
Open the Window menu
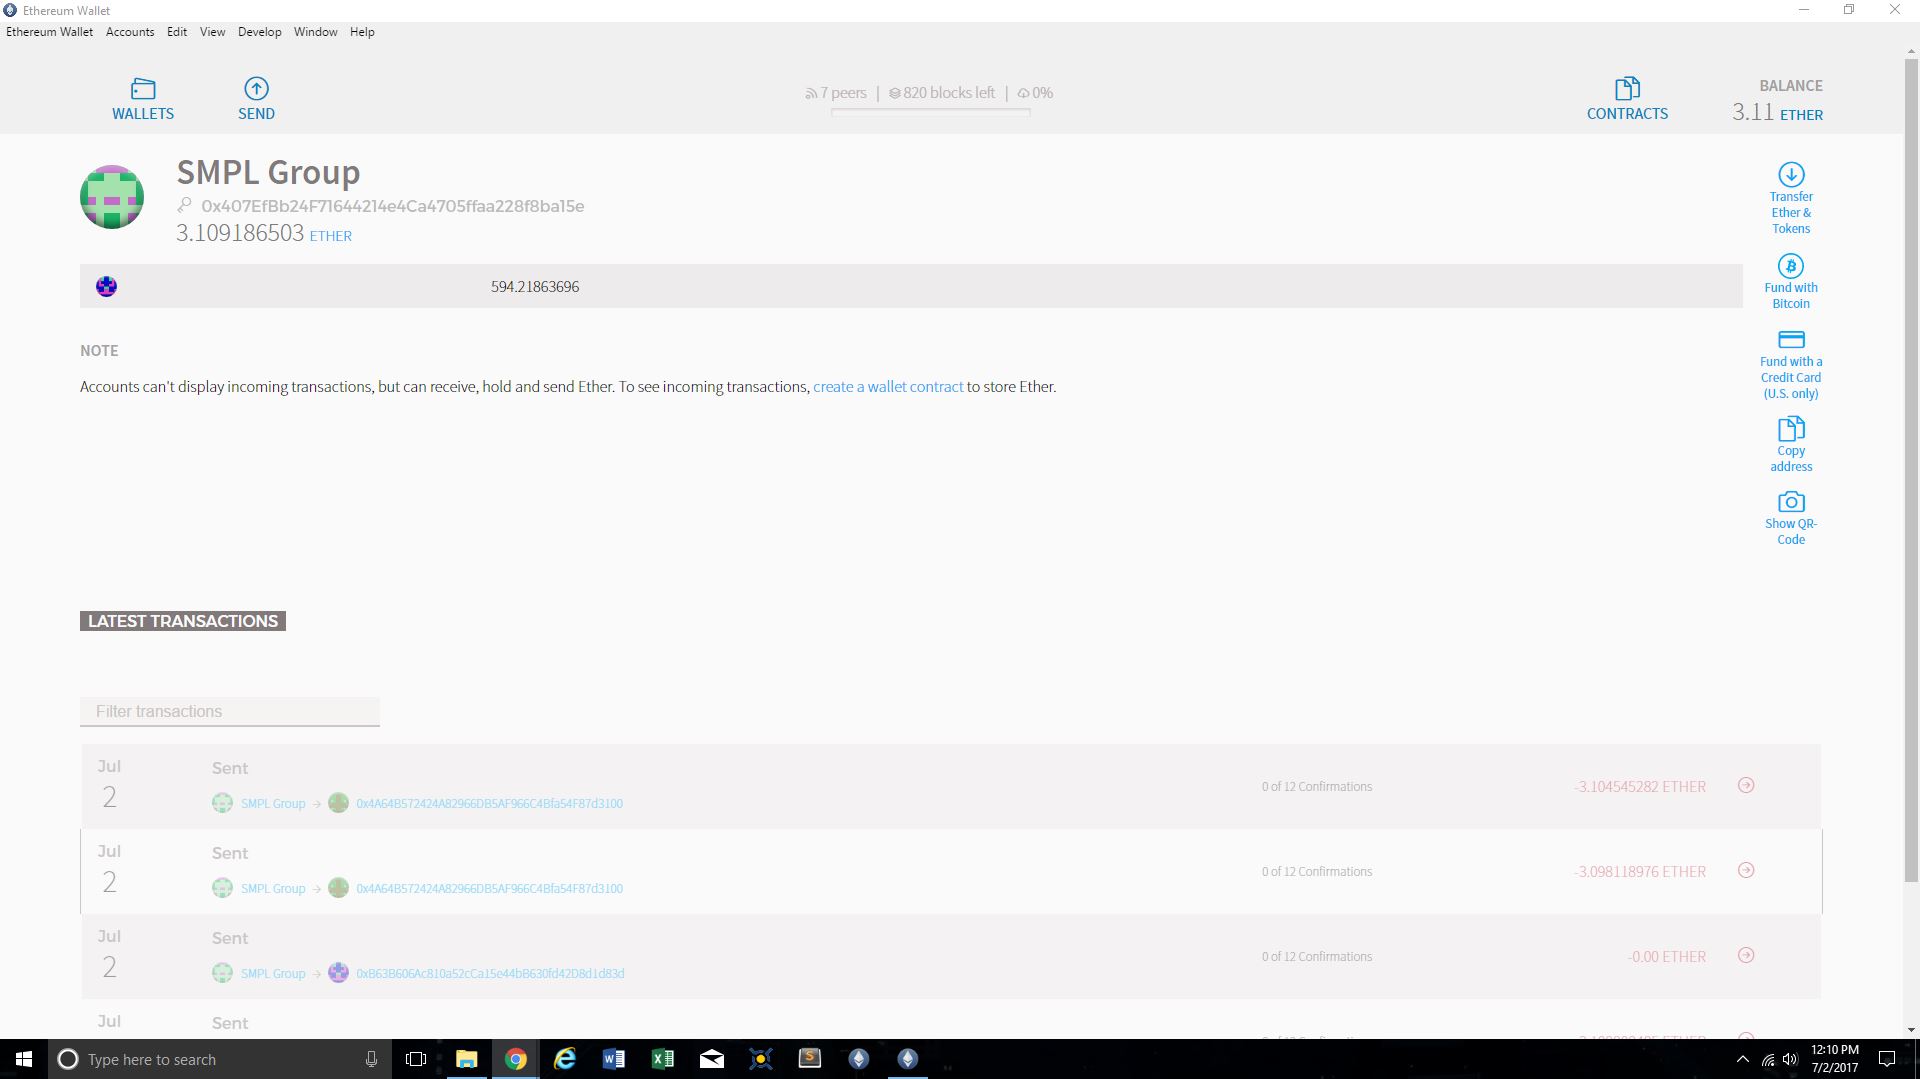point(315,32)
